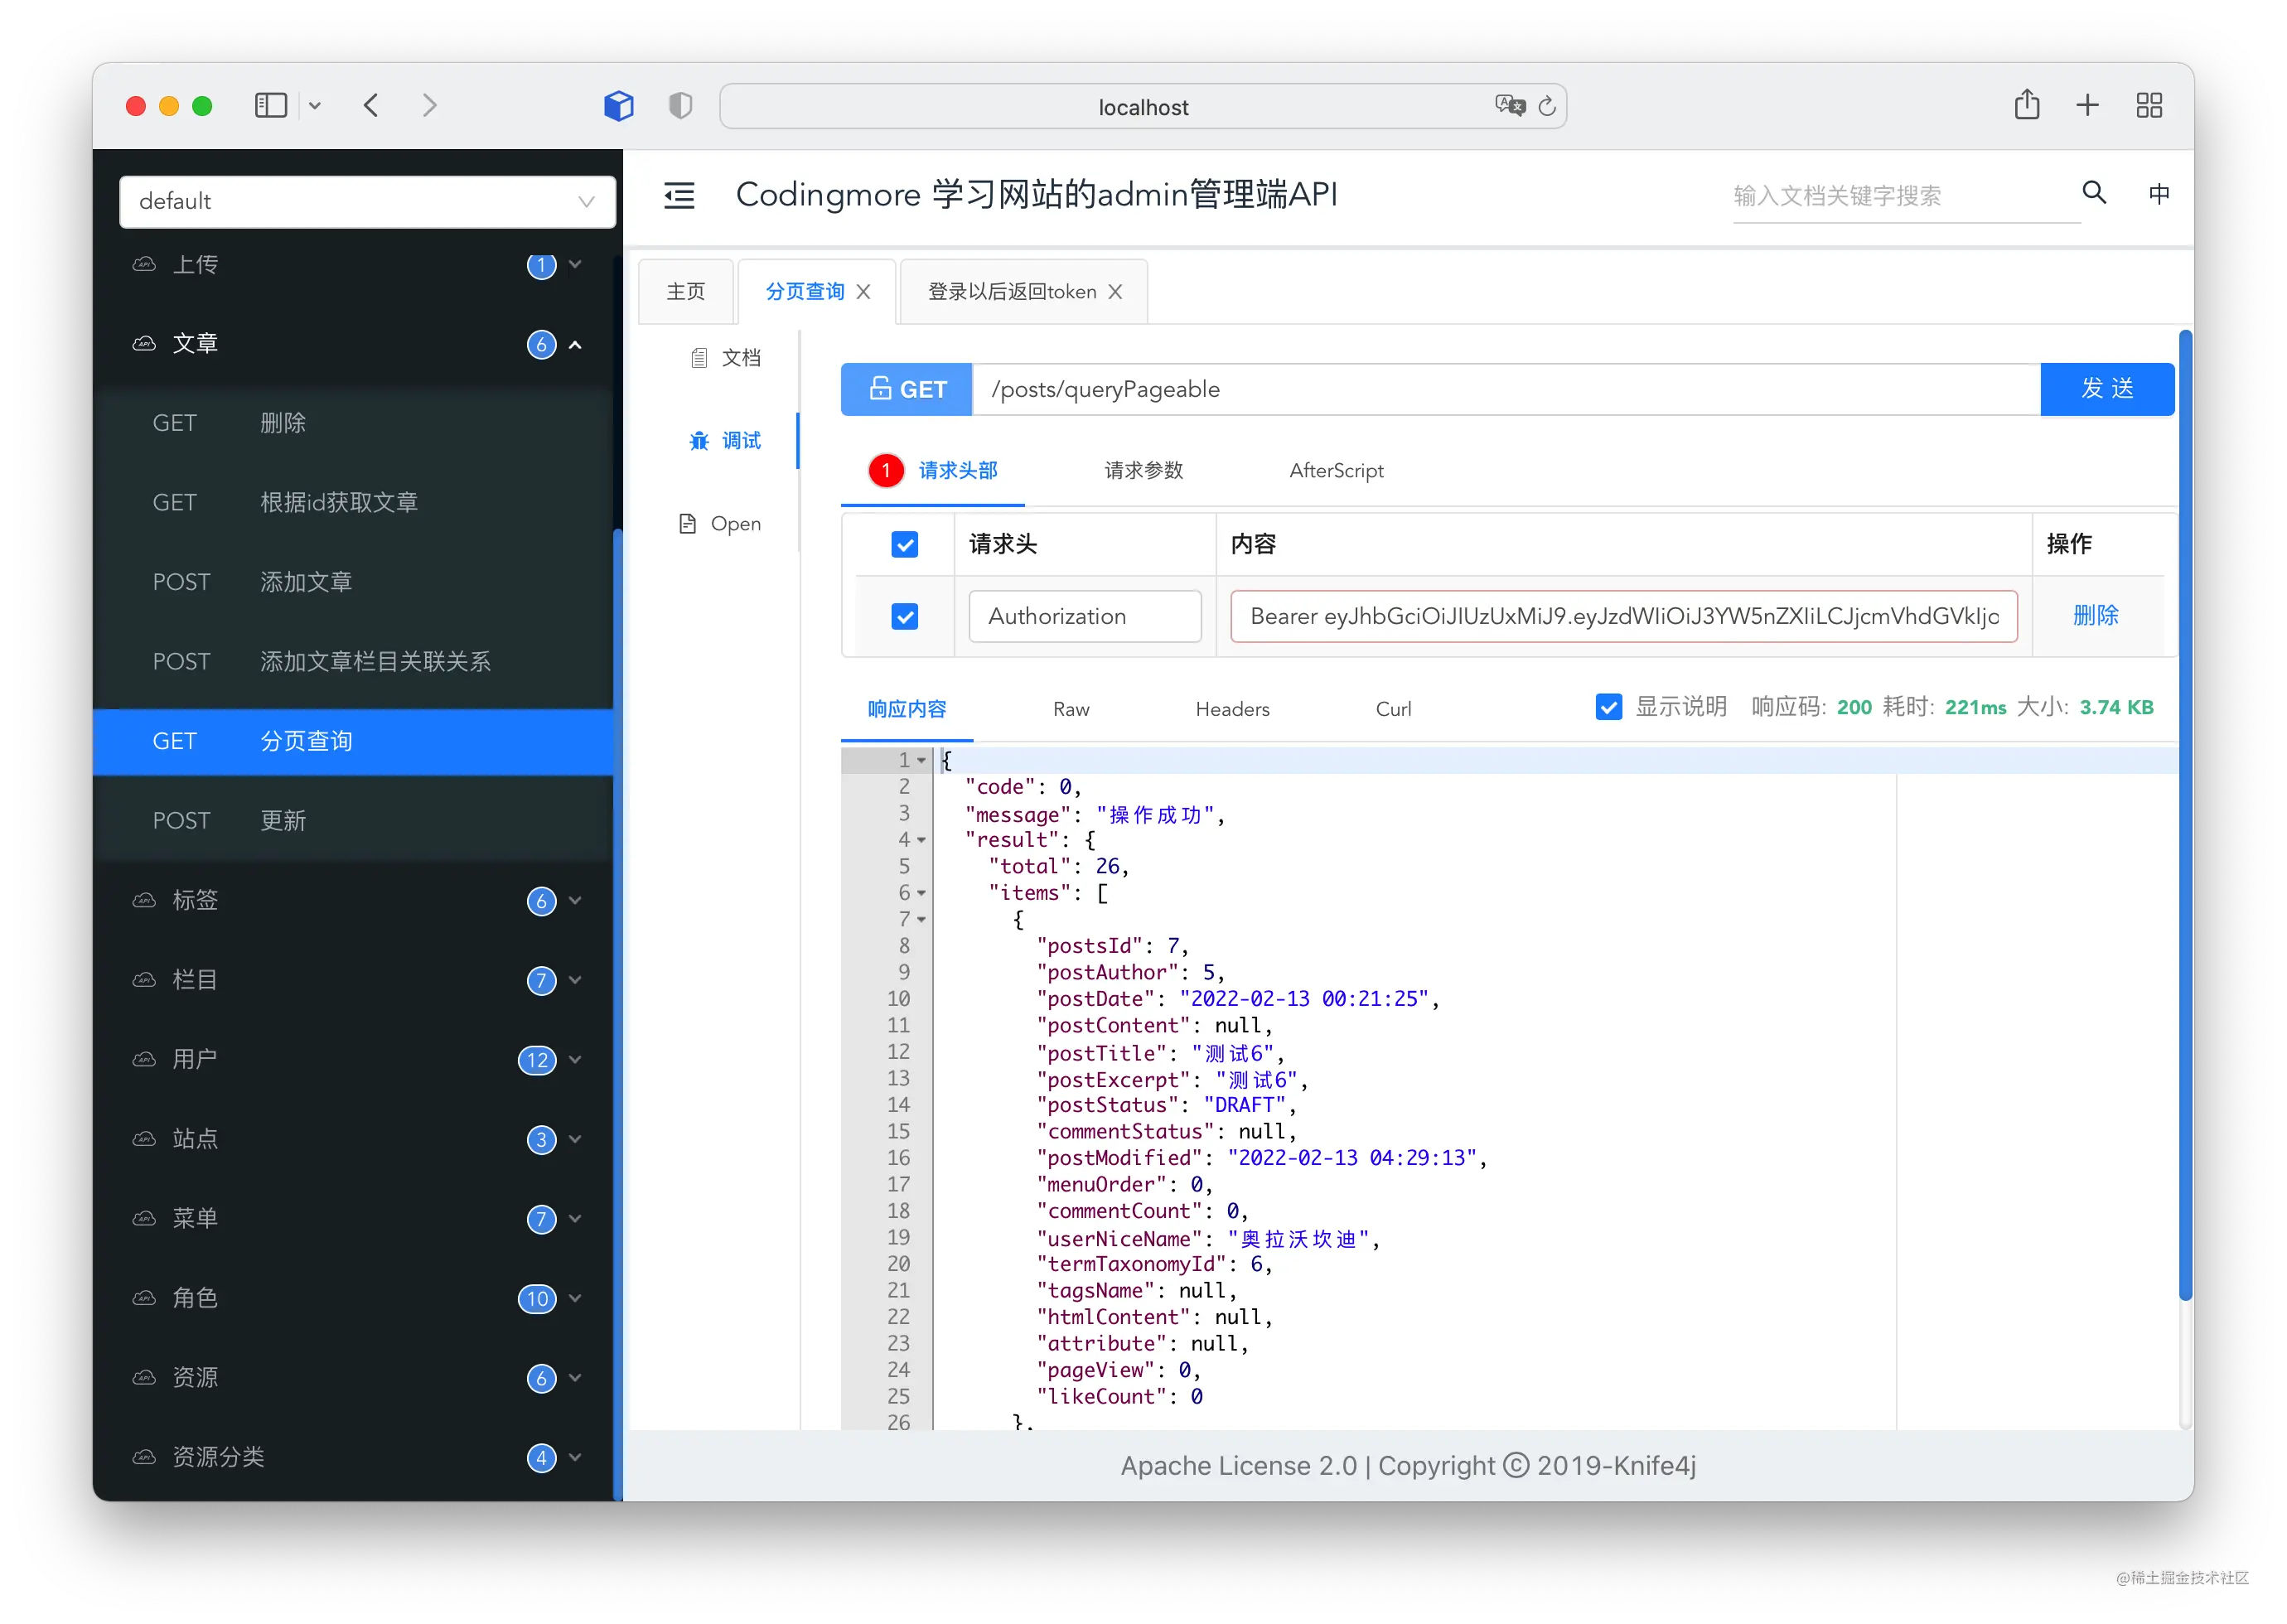Toggle the 显示说明 checkbox
2287x1624 pixels.
(1608, 708)
